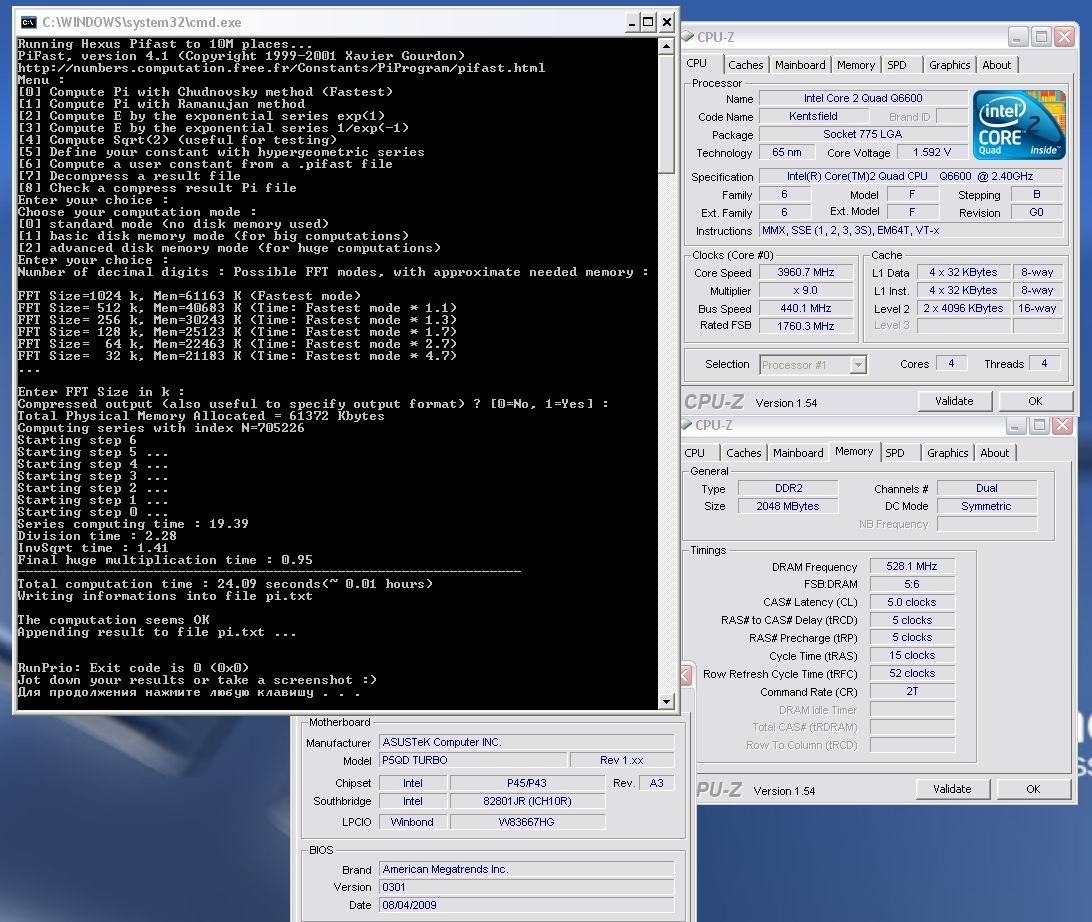1092x922 pixels.
Task: Open About tab in upper CPU-Z window
Action: pos(997,65)
